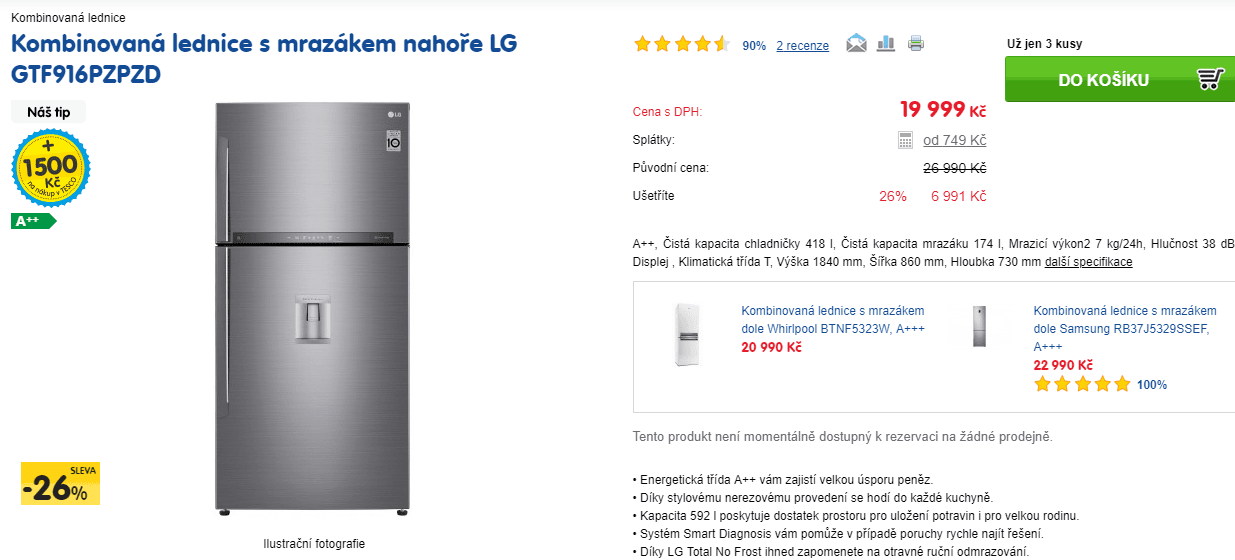Open Kombinovaná lednice breadcrumb category
Image resolution: width=1235 pixels, height=560 pixels.
point(68,18)
